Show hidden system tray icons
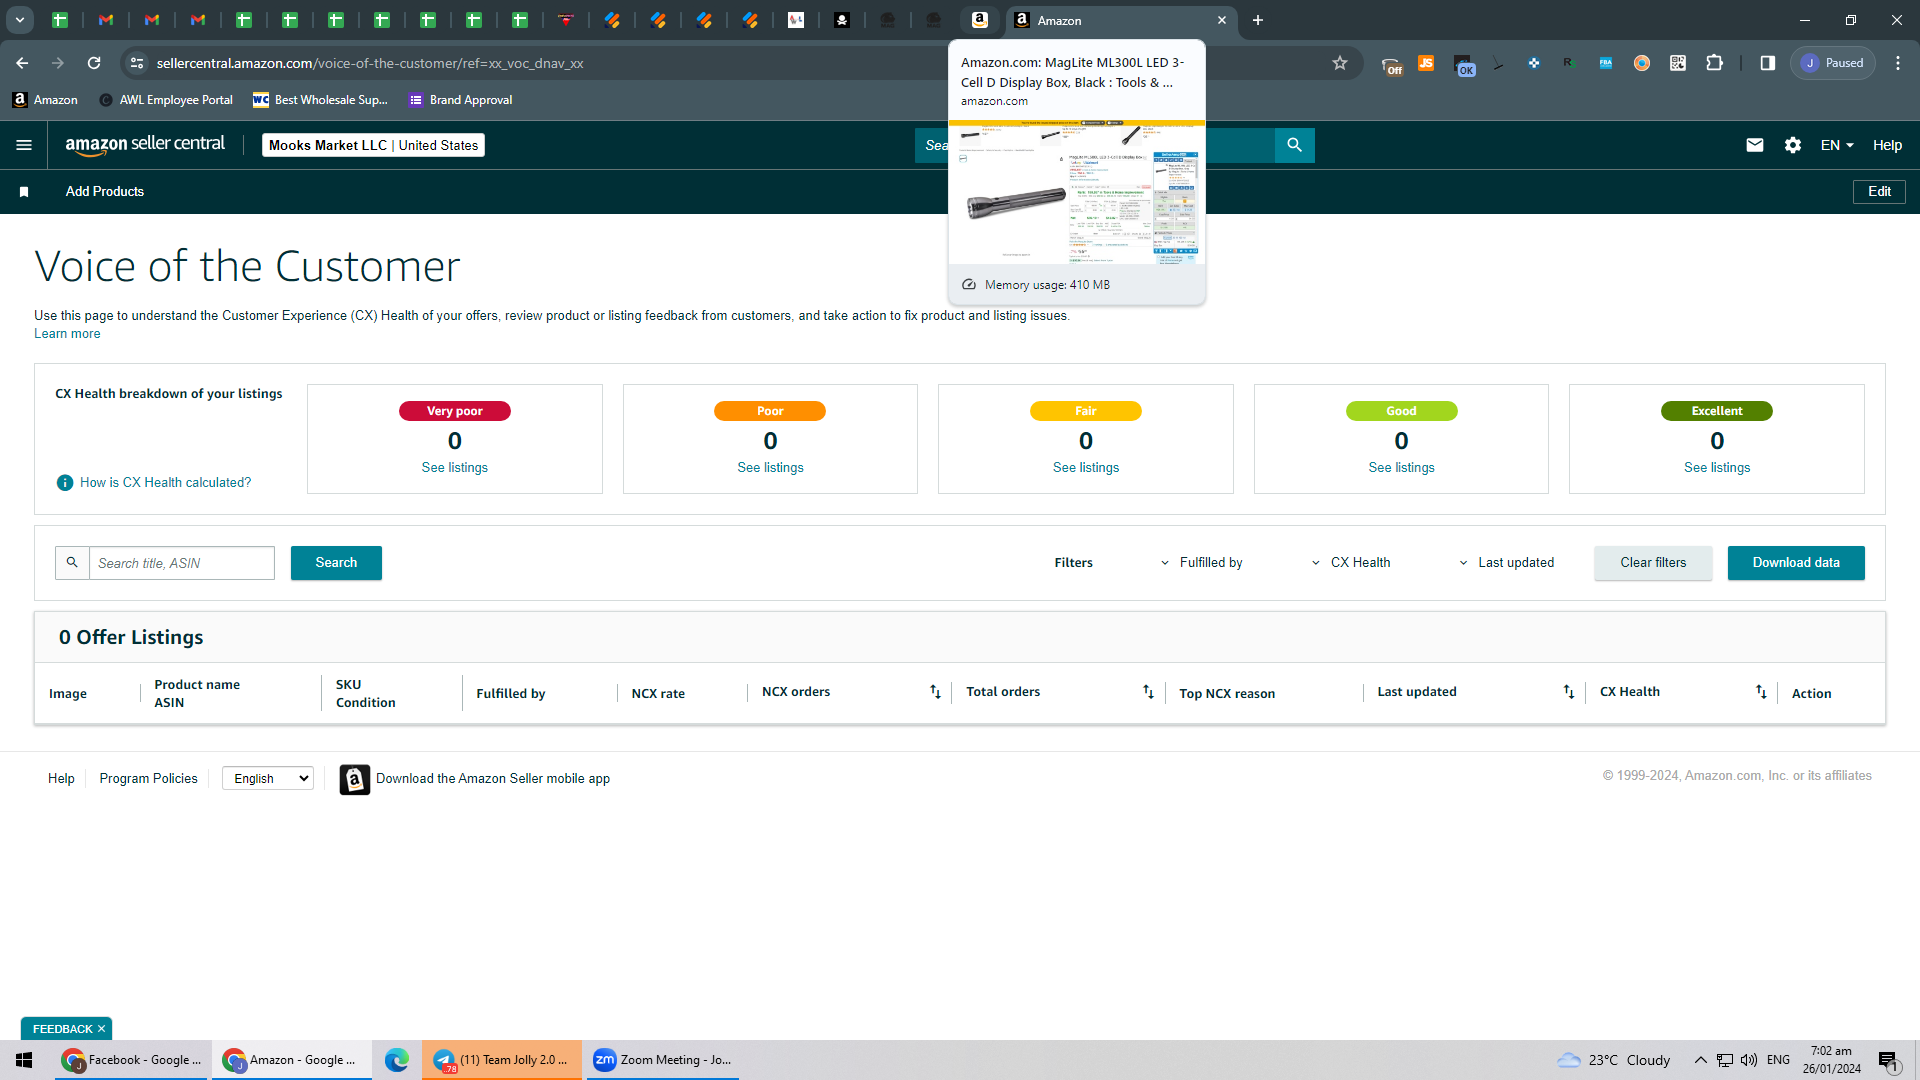1920x1080 pixels. [1700, 1060]
